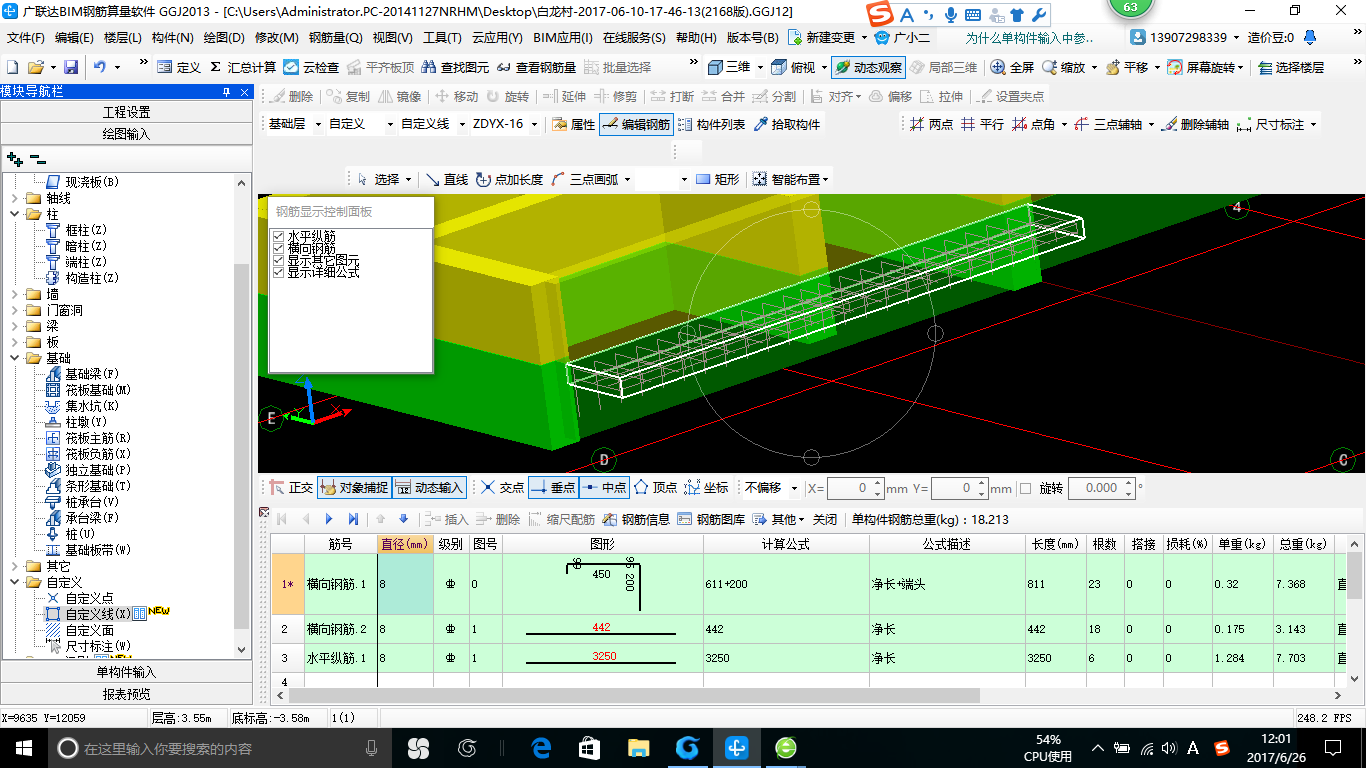Image resolution: width=1366 pixels, height=768 pixels.
Task: Click the 复制 copy tool
Action: click(x=347, y=97)
